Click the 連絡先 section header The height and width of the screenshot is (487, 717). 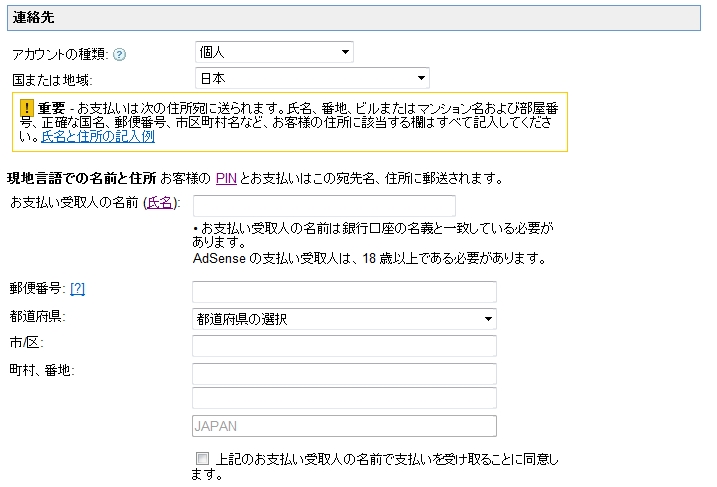354,18
